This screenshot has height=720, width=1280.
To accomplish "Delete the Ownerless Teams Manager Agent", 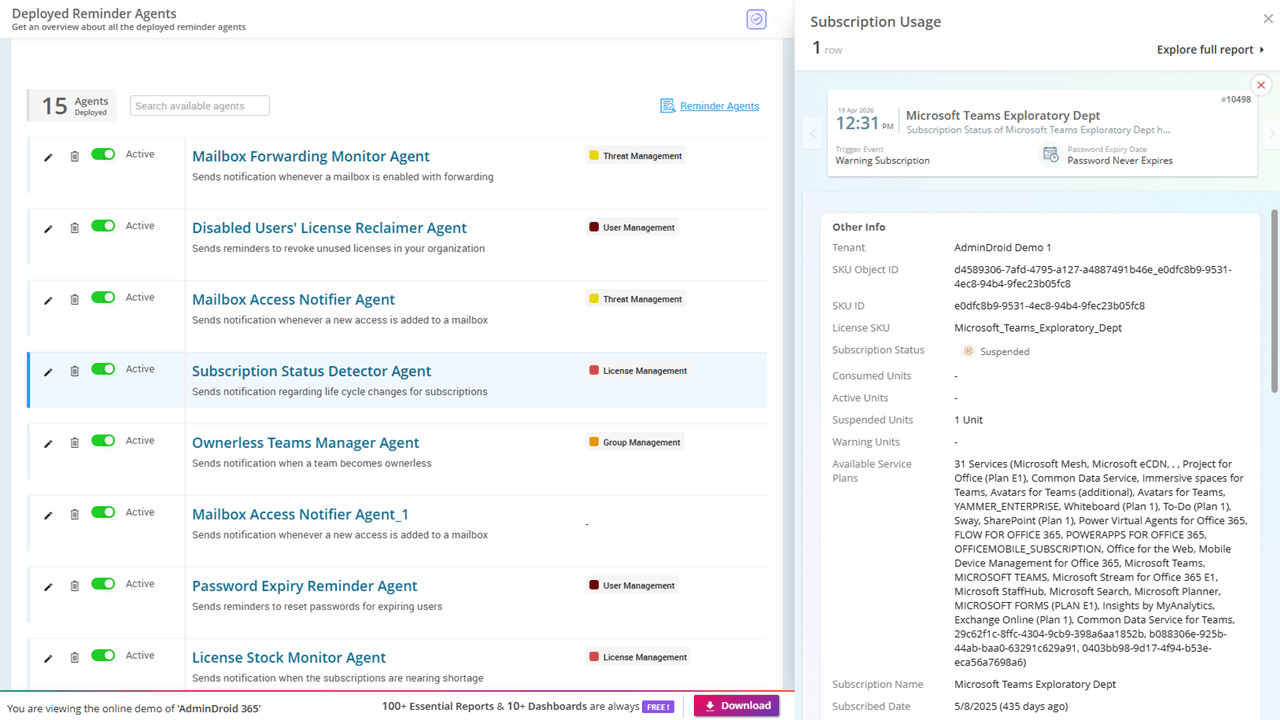I will tap(74, 444).
